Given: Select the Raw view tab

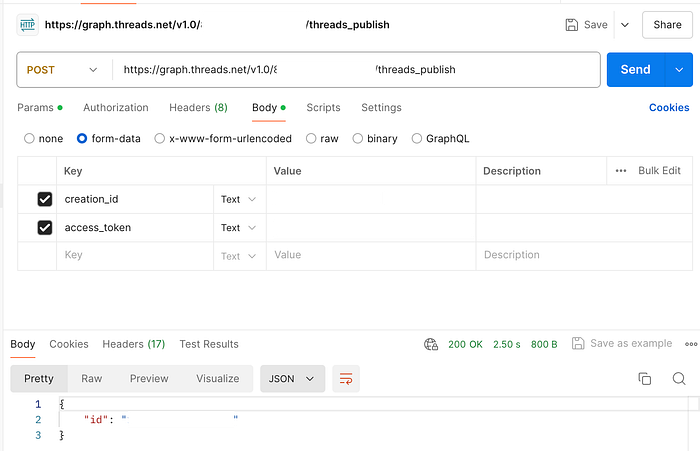Looking at the screenshot, I should click(92, 379).
